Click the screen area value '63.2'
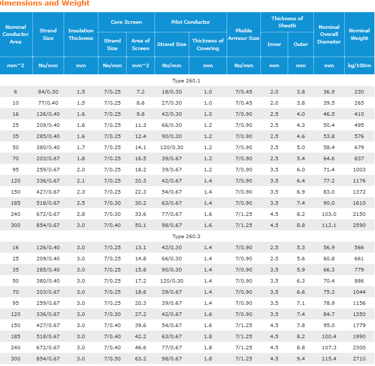 point(140,359)
